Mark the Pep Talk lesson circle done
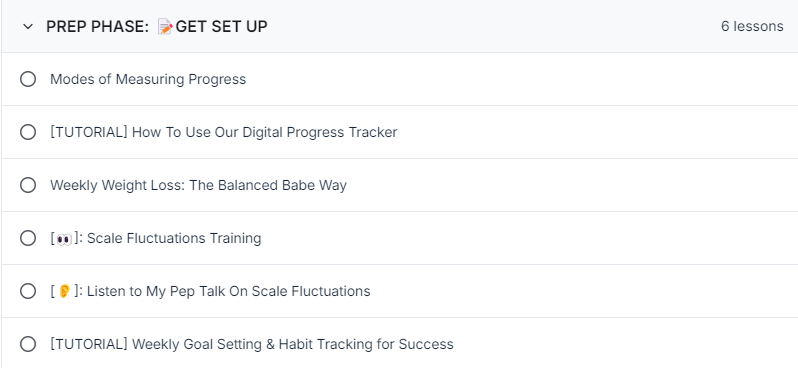This screenshot has width=798, height=368. (28, 291)
